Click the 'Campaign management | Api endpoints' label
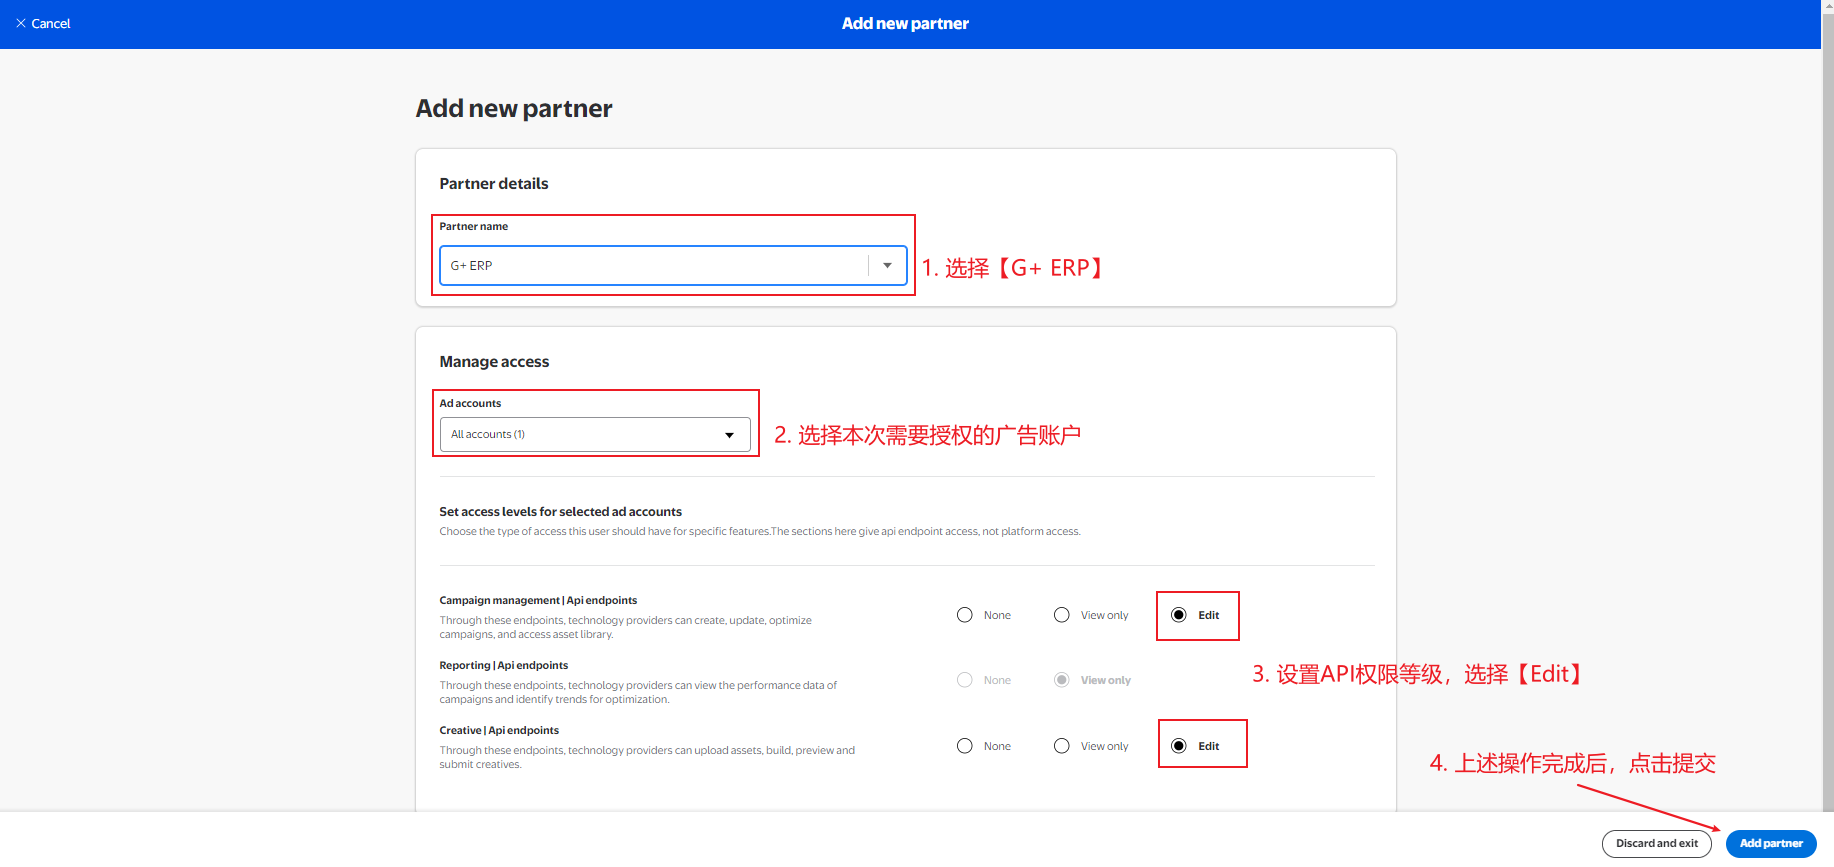Viewport: 1834px width, 867px height. (538, 600)
